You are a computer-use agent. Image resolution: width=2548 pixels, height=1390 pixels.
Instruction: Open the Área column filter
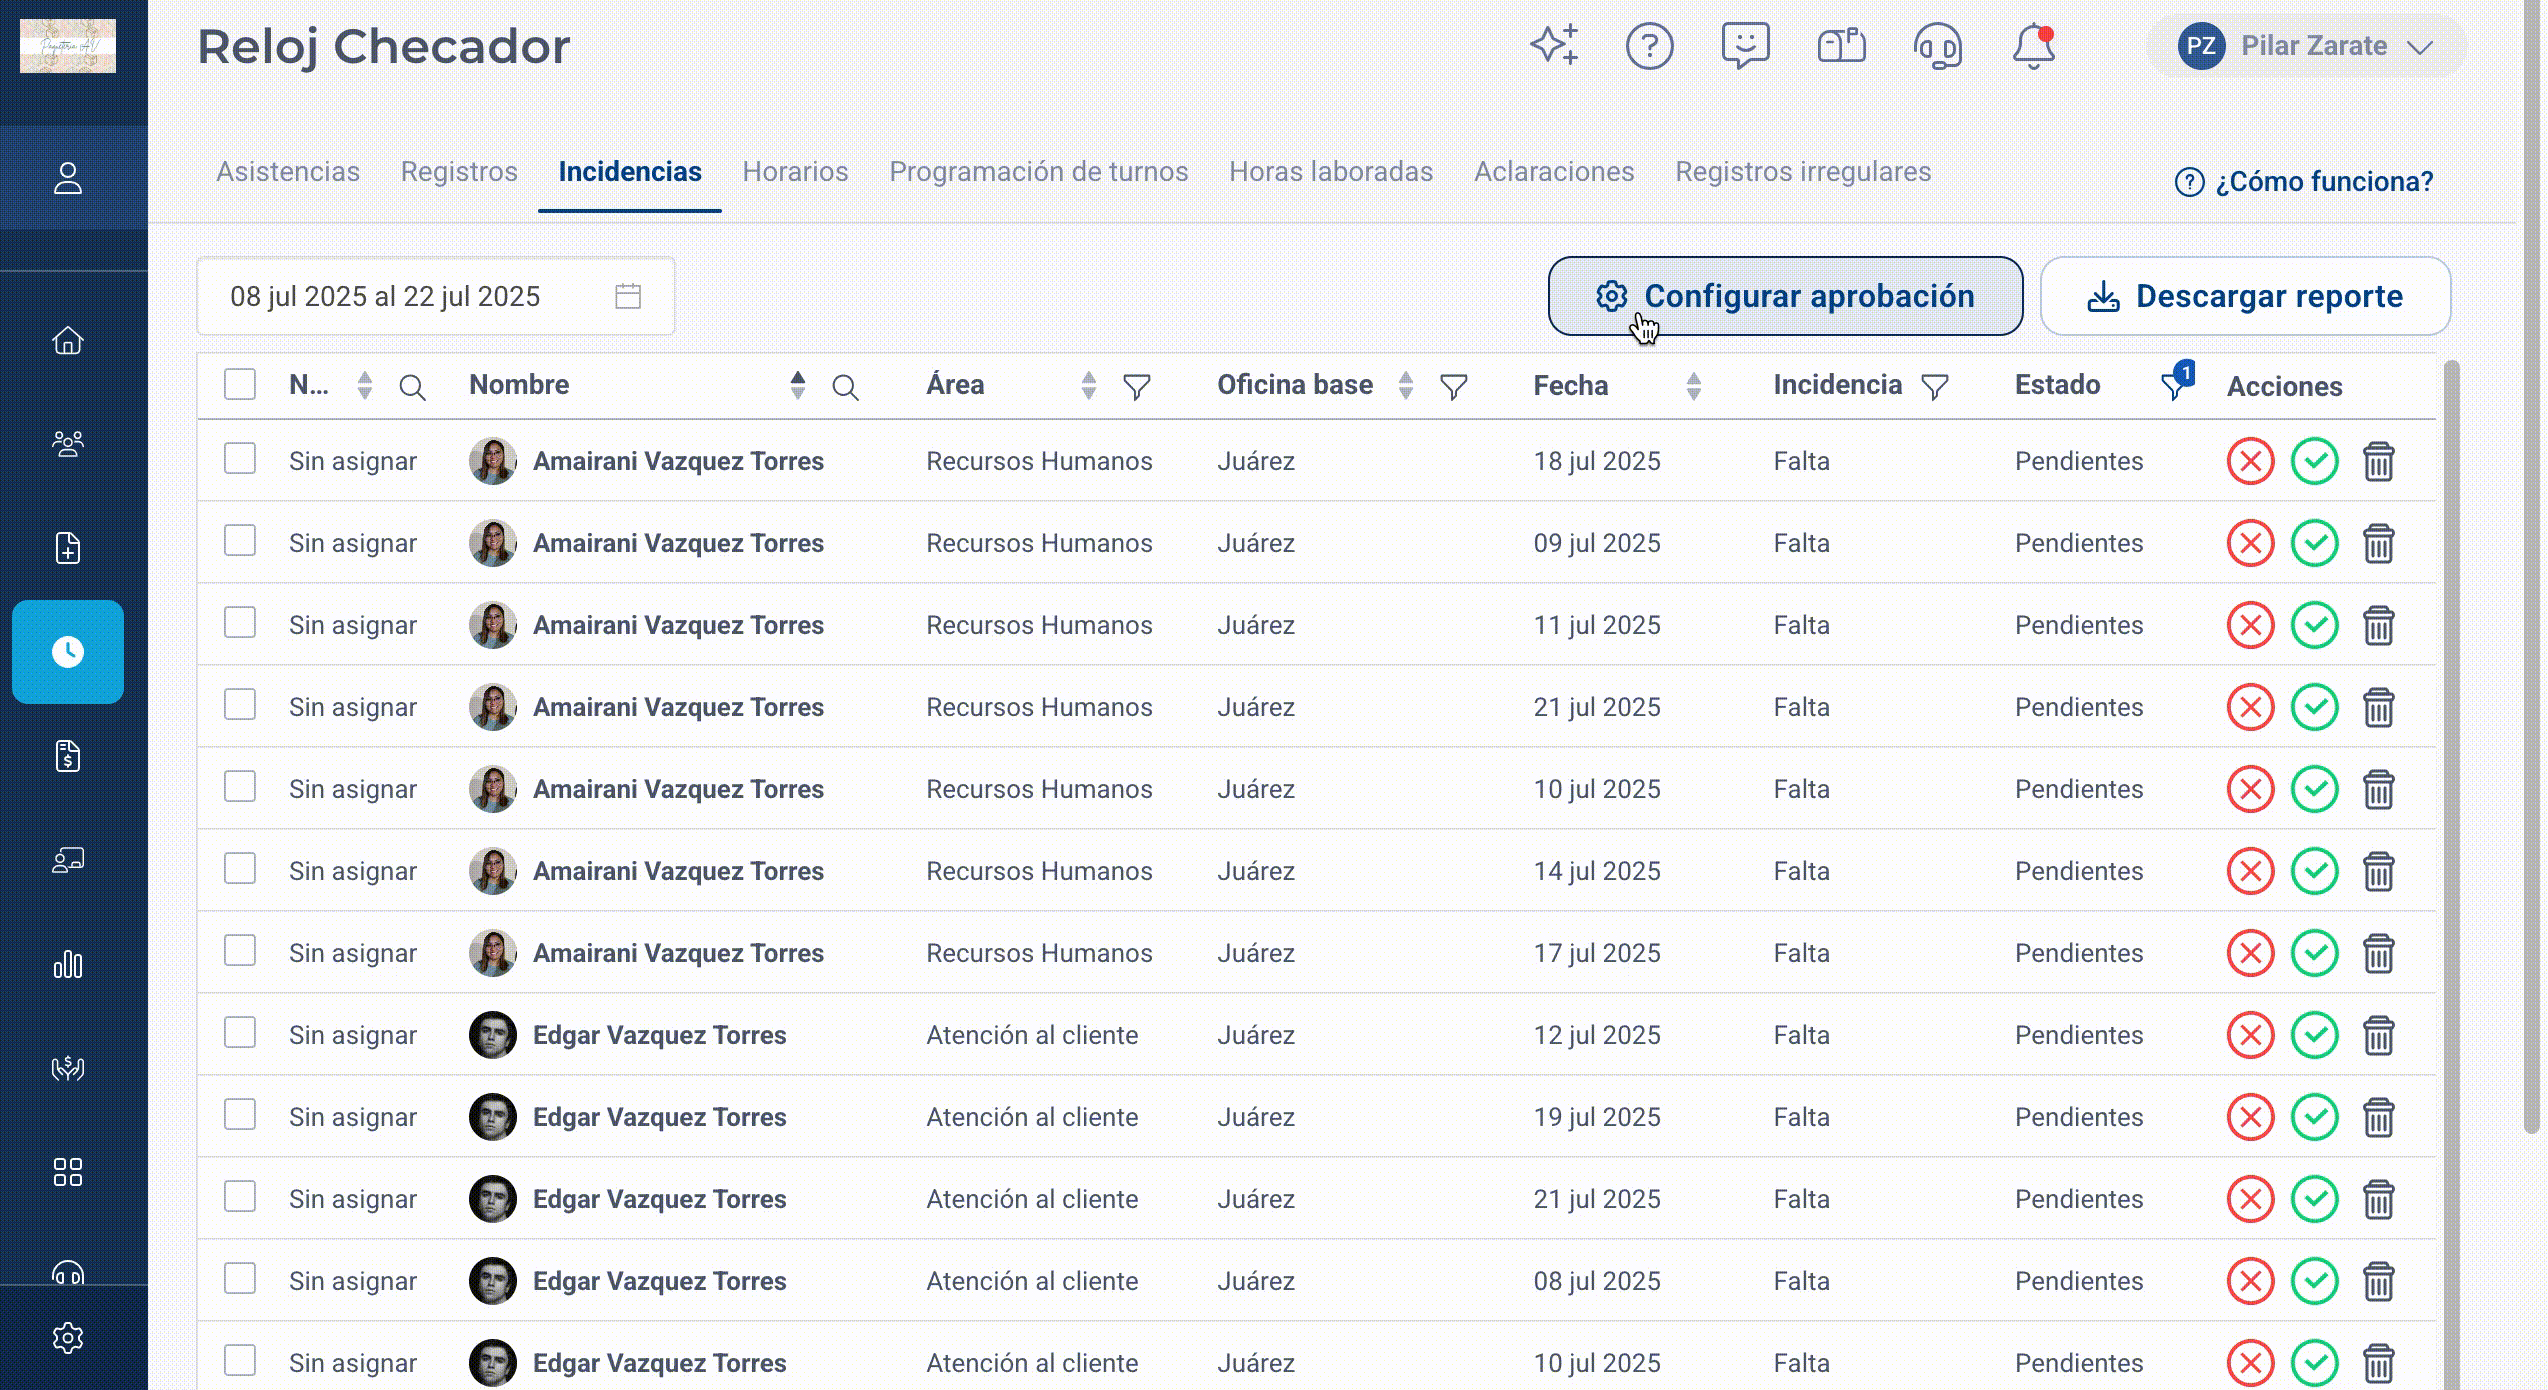click(1137, 387)
